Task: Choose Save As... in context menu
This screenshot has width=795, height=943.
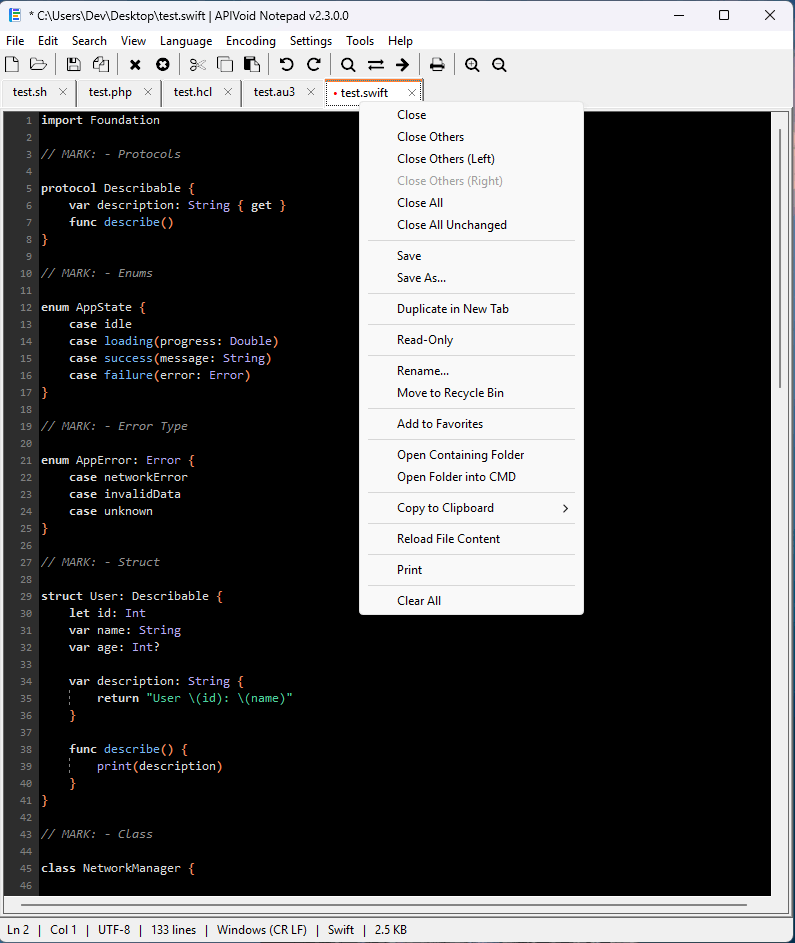Action: click(471, 278)
